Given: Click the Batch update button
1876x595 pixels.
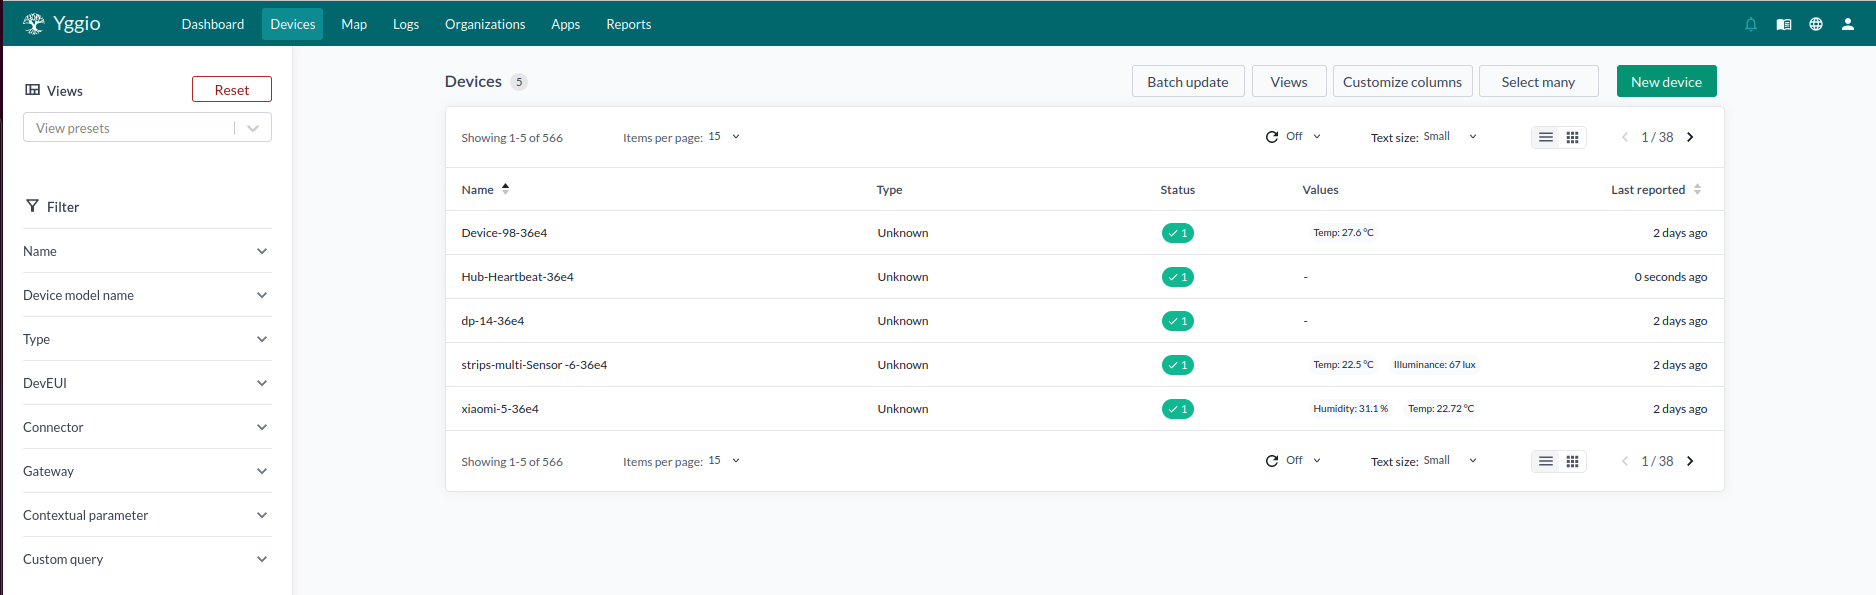Looking at the screenshot, I should click(x=1188, y=81).
